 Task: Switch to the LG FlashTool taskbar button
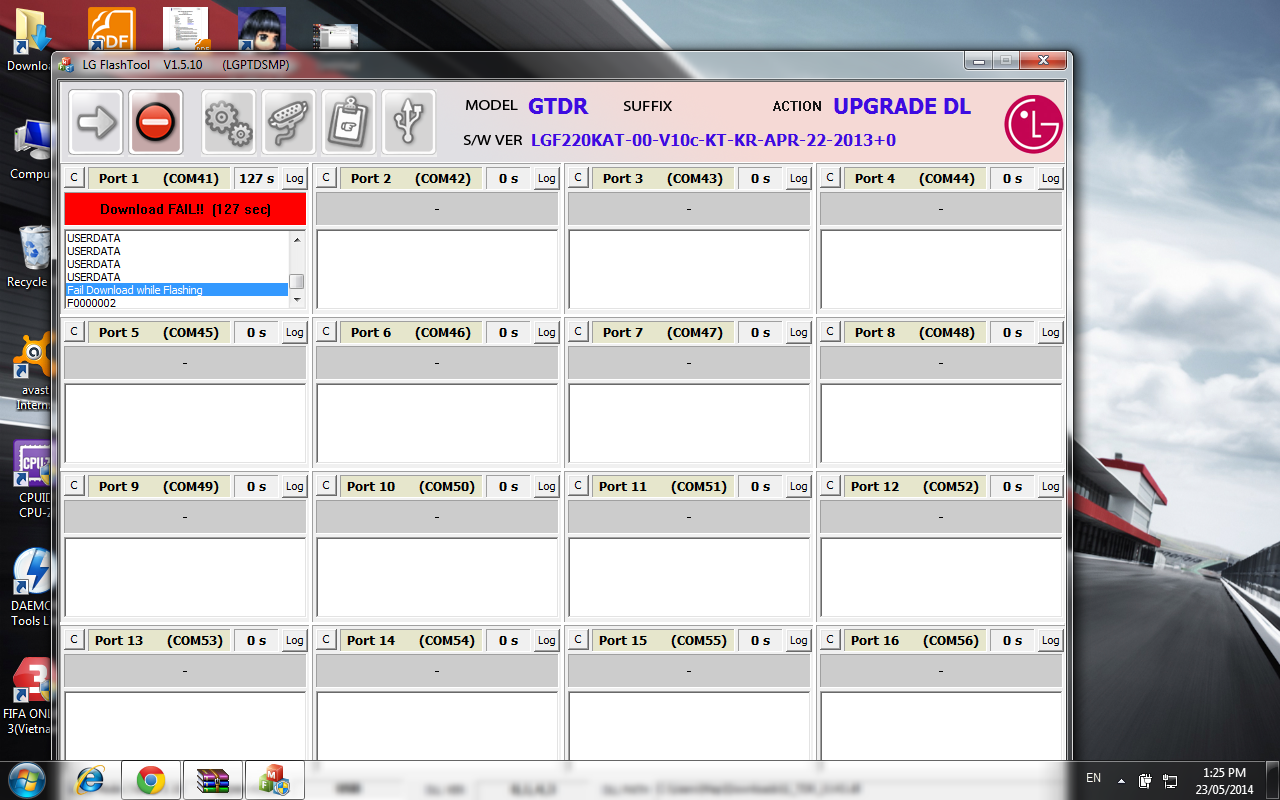275,780
